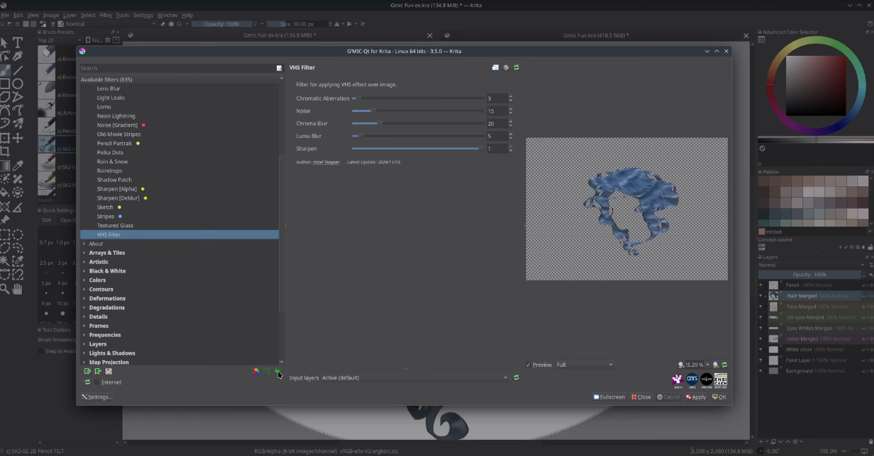Select the Ellipse tool in Krita toolbox
The image size is (874, 456).
(17, 84)
